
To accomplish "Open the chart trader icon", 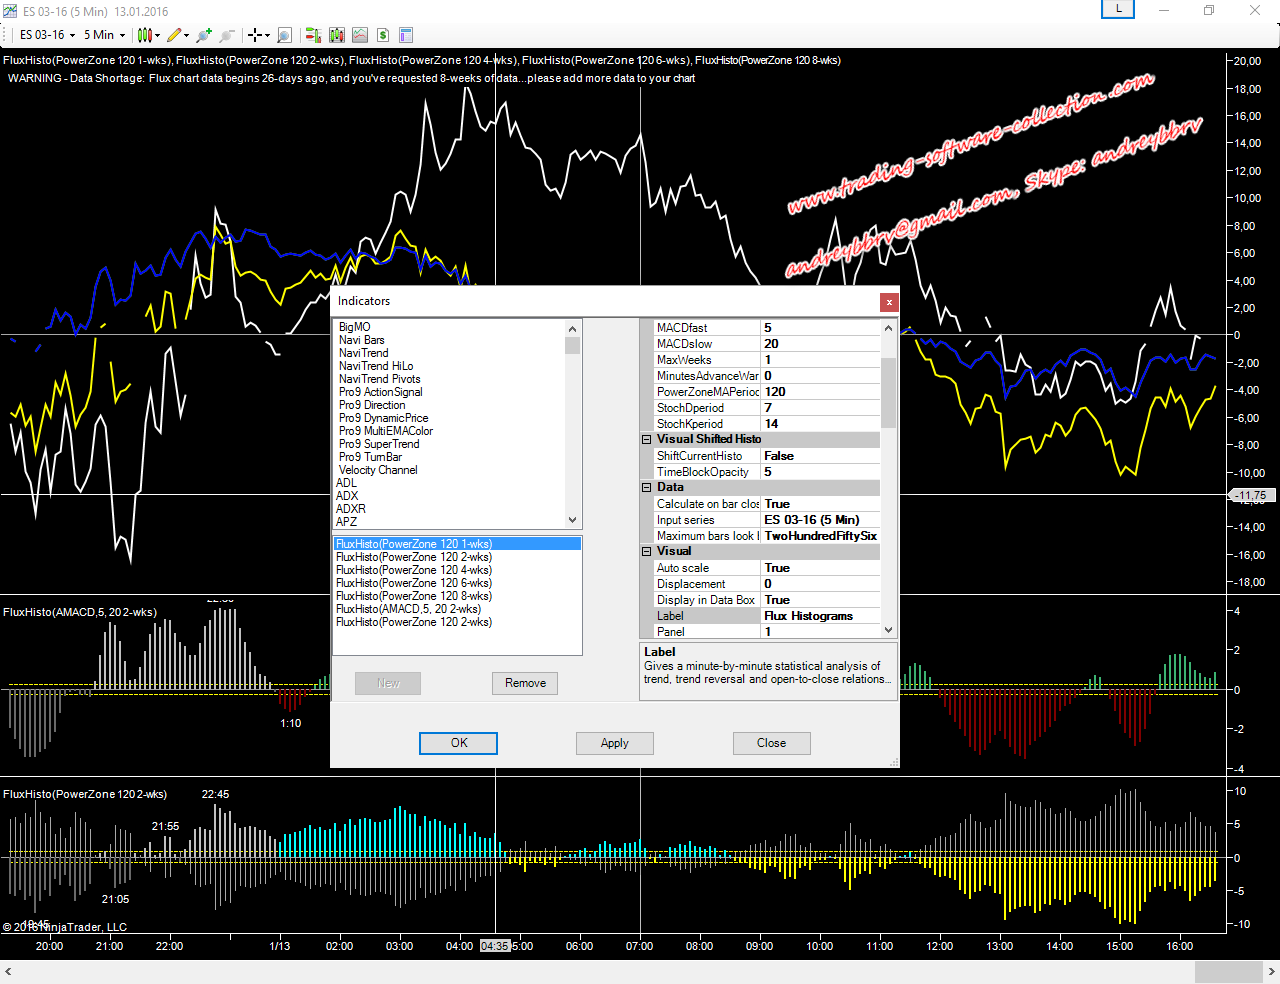I will click(x=313, y=35).
